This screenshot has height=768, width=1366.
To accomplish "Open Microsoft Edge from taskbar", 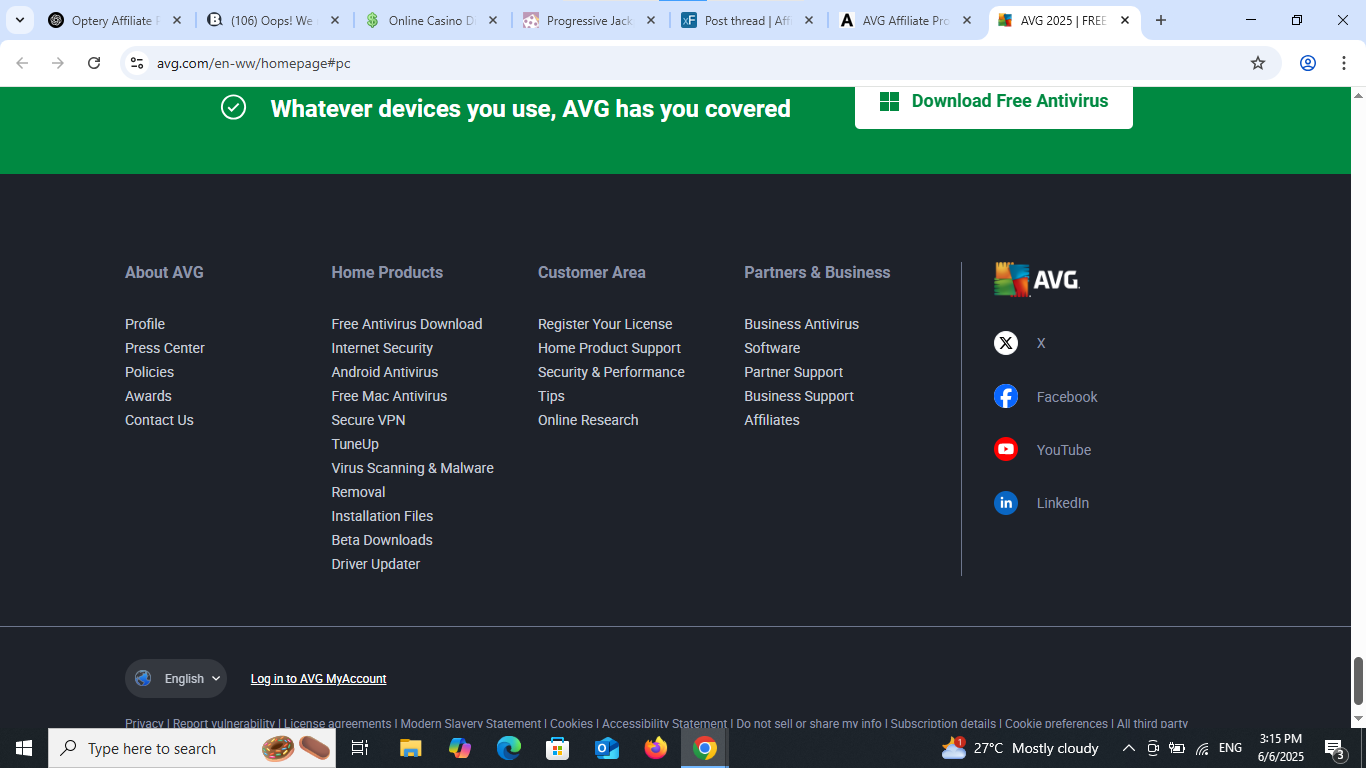I will click(x=509, y=748).
